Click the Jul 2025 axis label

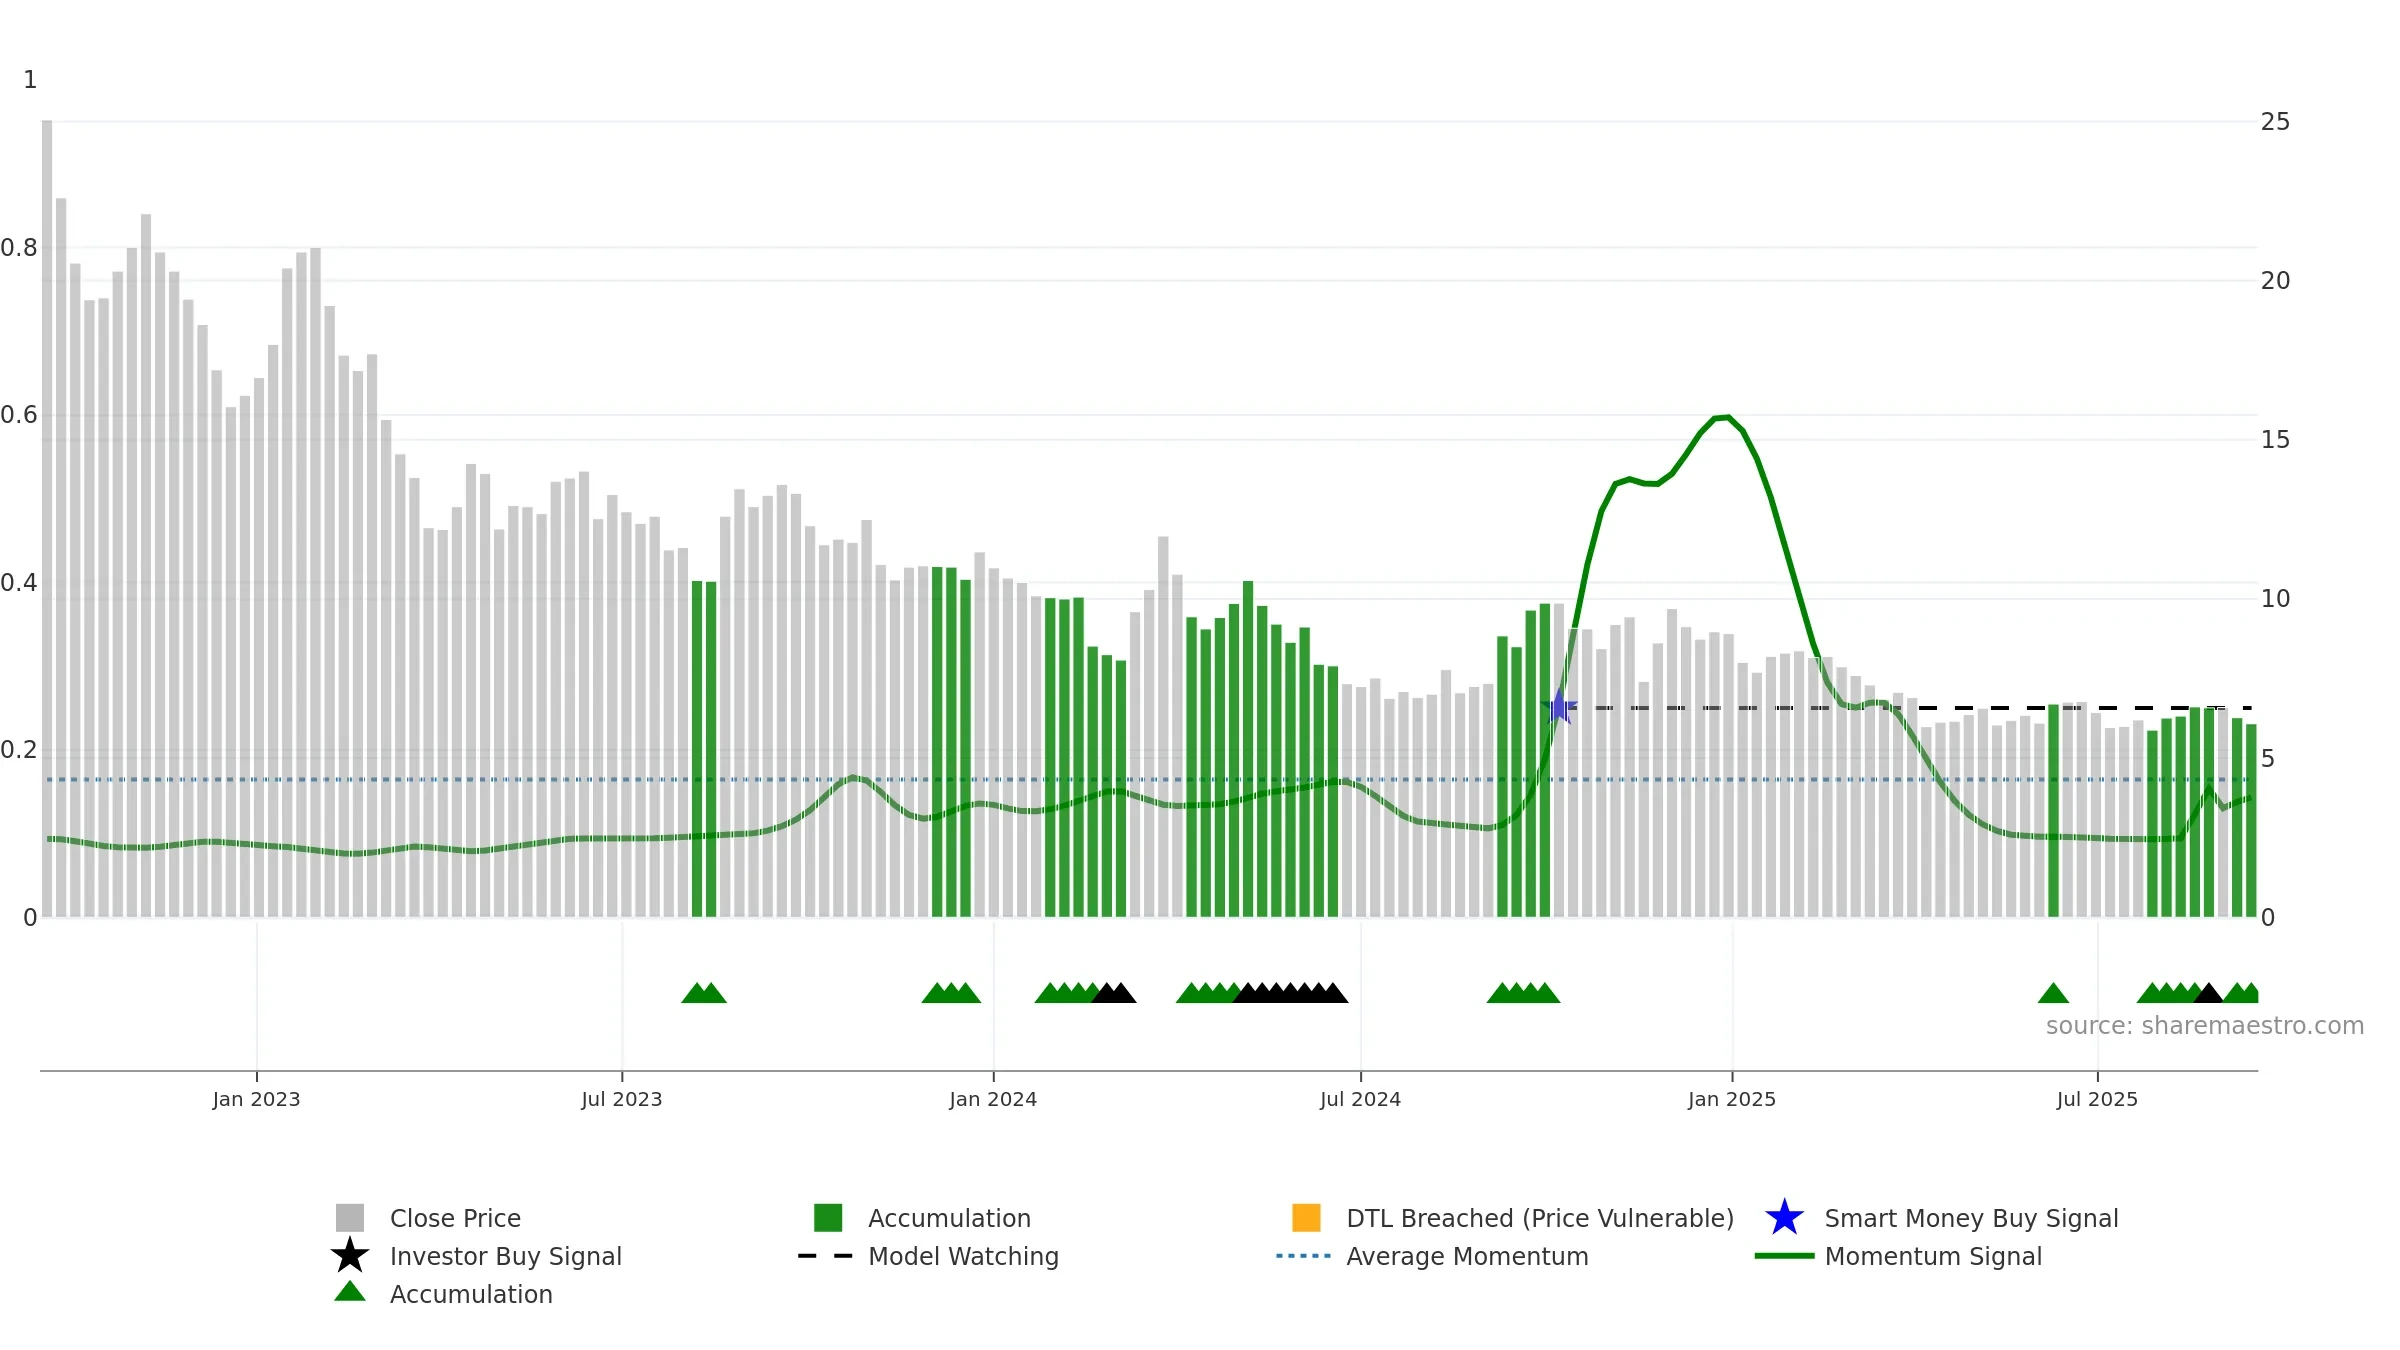point(2097,1099)
